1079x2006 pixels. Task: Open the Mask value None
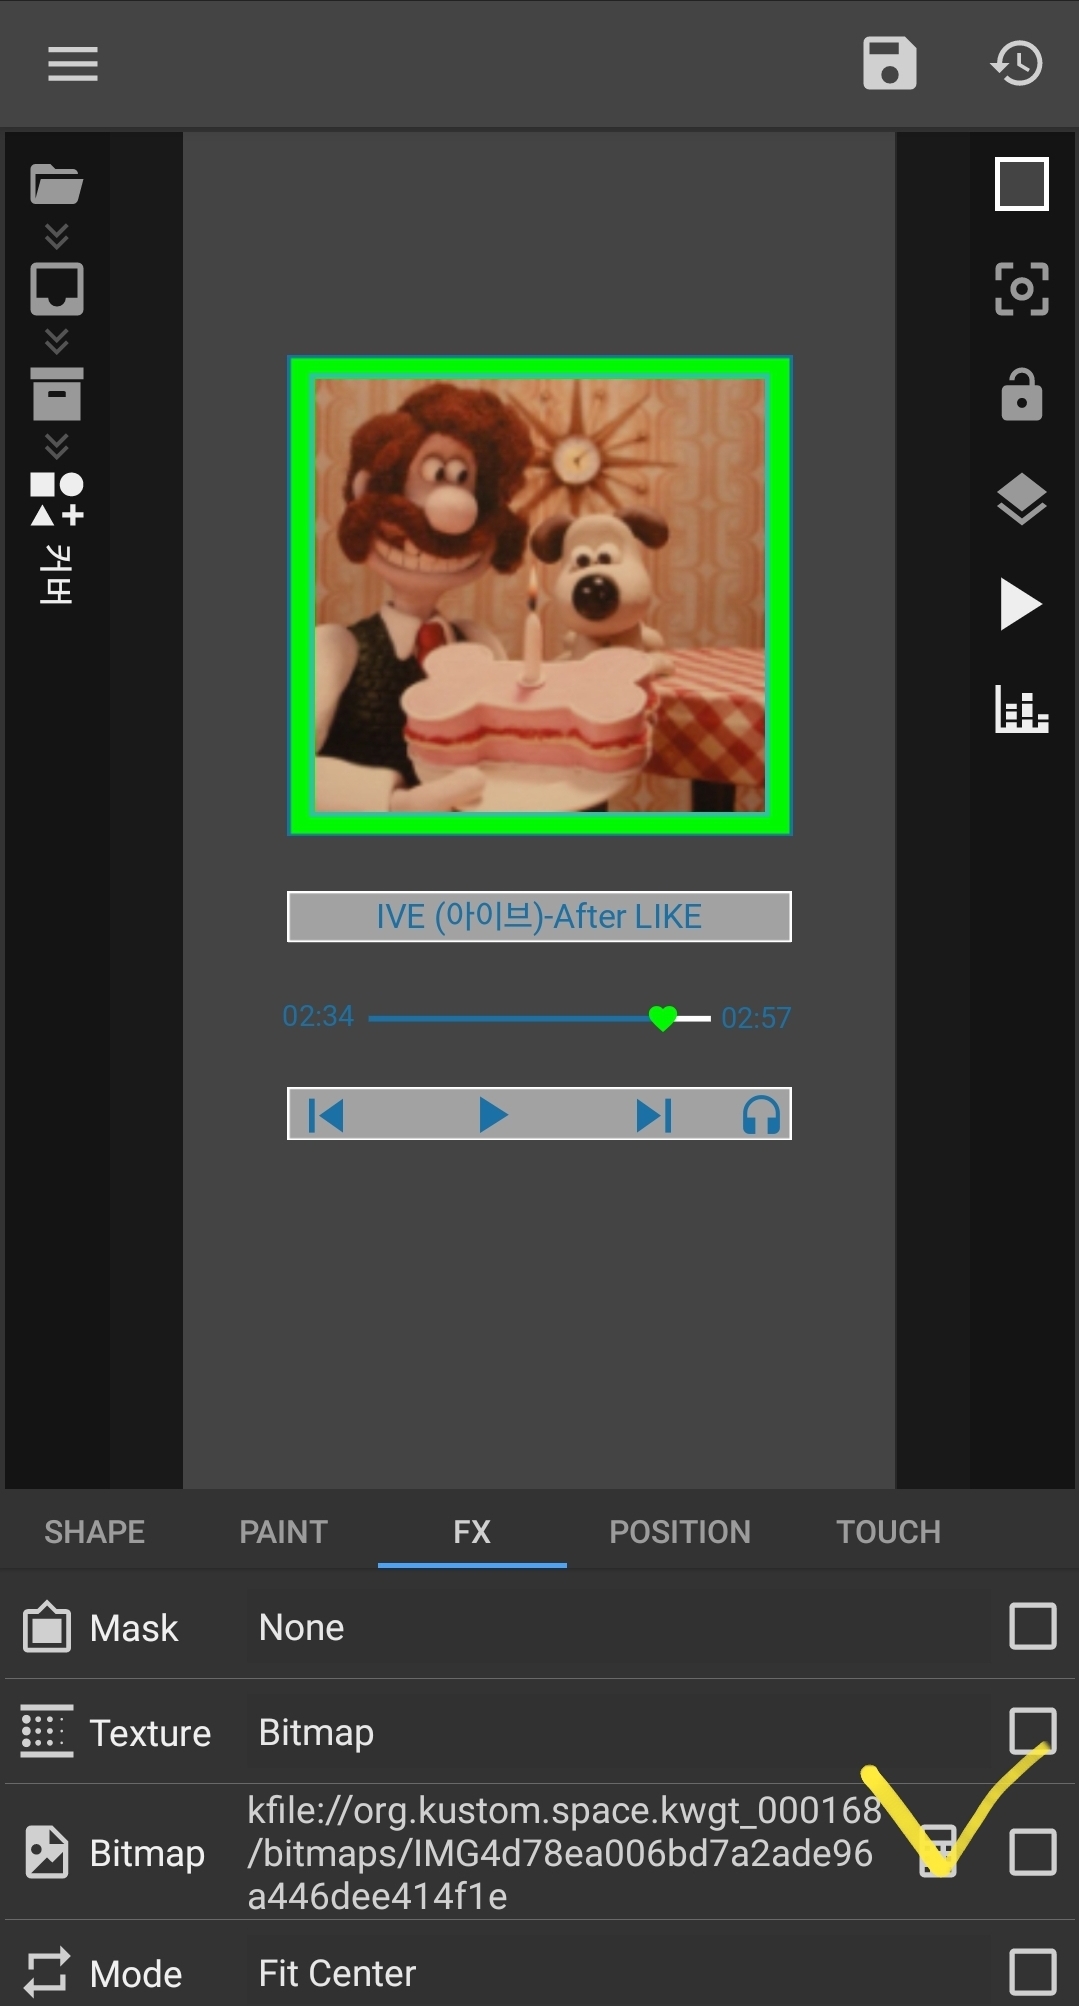pyautogui.click(x=618, y=1627)
